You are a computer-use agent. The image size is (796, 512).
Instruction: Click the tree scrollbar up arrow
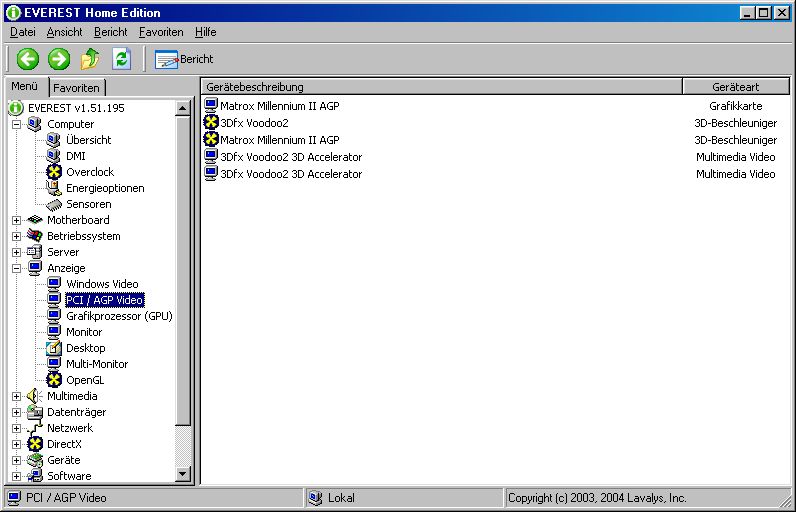point(183,108)
